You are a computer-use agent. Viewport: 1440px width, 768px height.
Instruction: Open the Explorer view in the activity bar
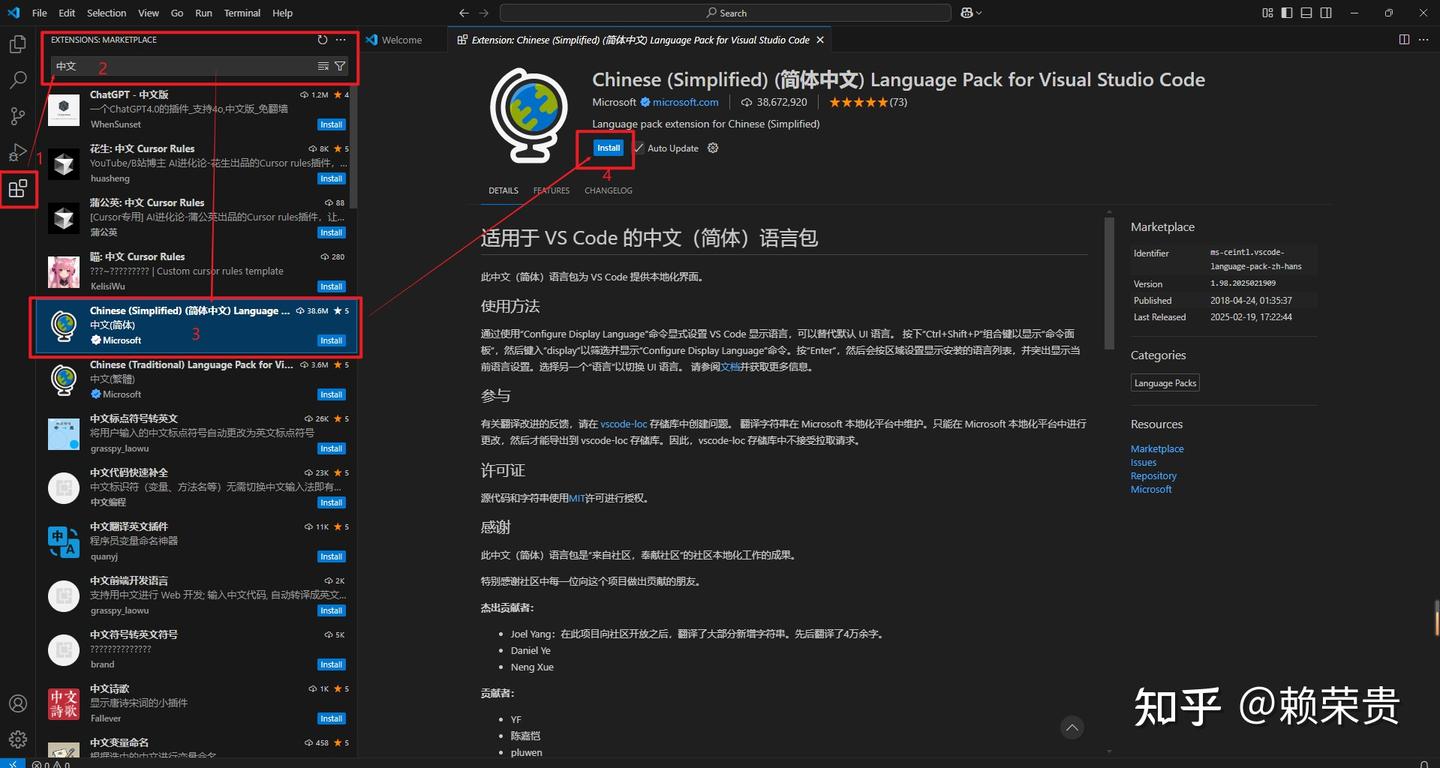[x=17, y=44]
